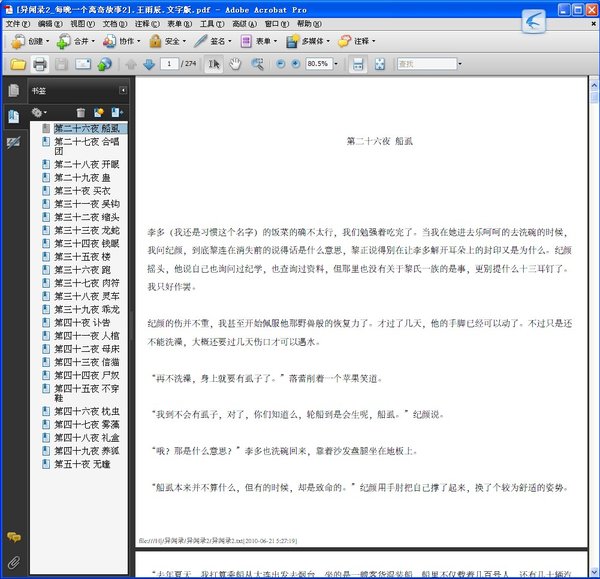Viewport: 600px width, 579px height.
Task: Expand the Create dropdown arrow
Action: [x=47, y=41]
